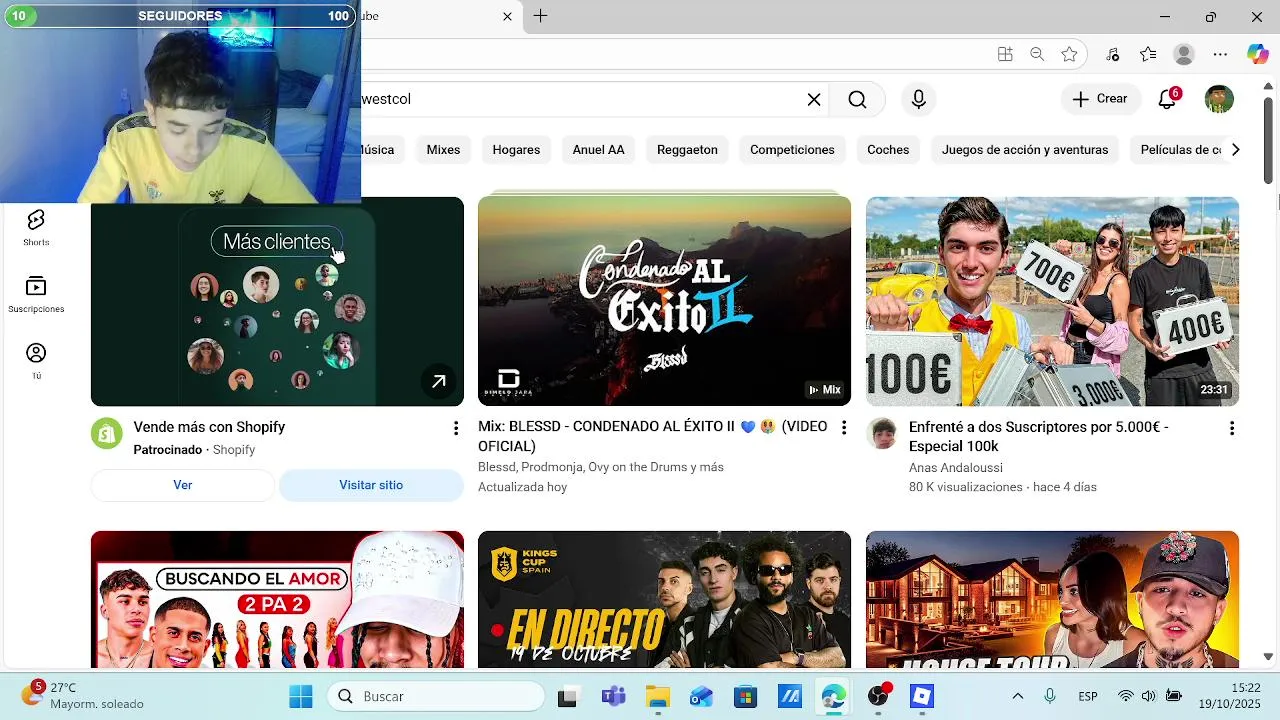Run search with the magnifier button
The height and width of the screenshot is (720, 1280).
(857, 99)
